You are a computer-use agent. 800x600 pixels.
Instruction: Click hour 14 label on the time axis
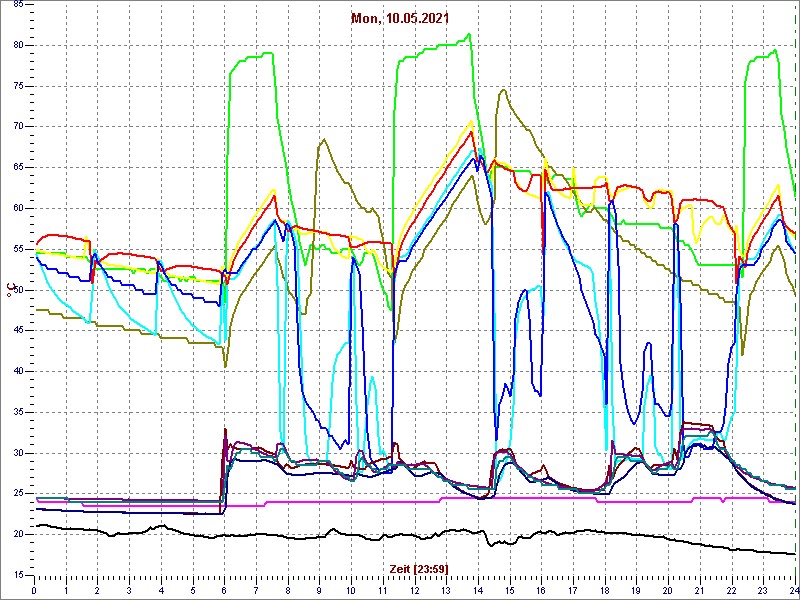(x=478, y=590)
